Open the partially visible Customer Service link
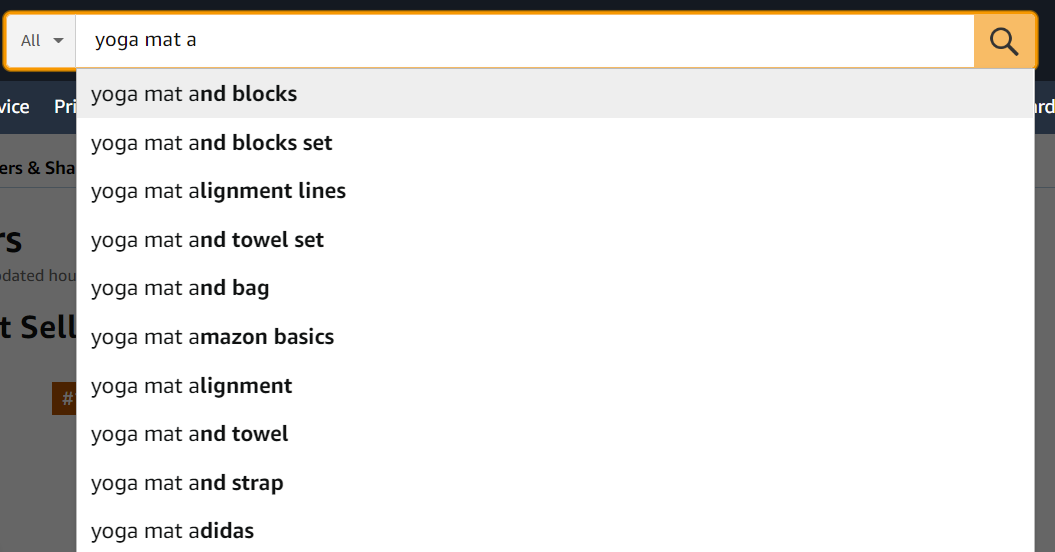The image size is (1055, 552). tap(15, 107)
